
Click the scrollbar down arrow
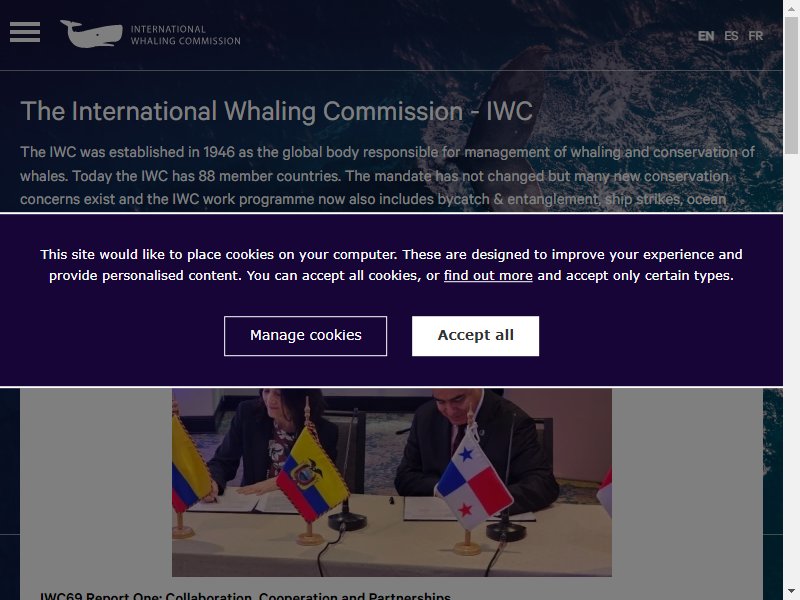click(x=791, y=594)
